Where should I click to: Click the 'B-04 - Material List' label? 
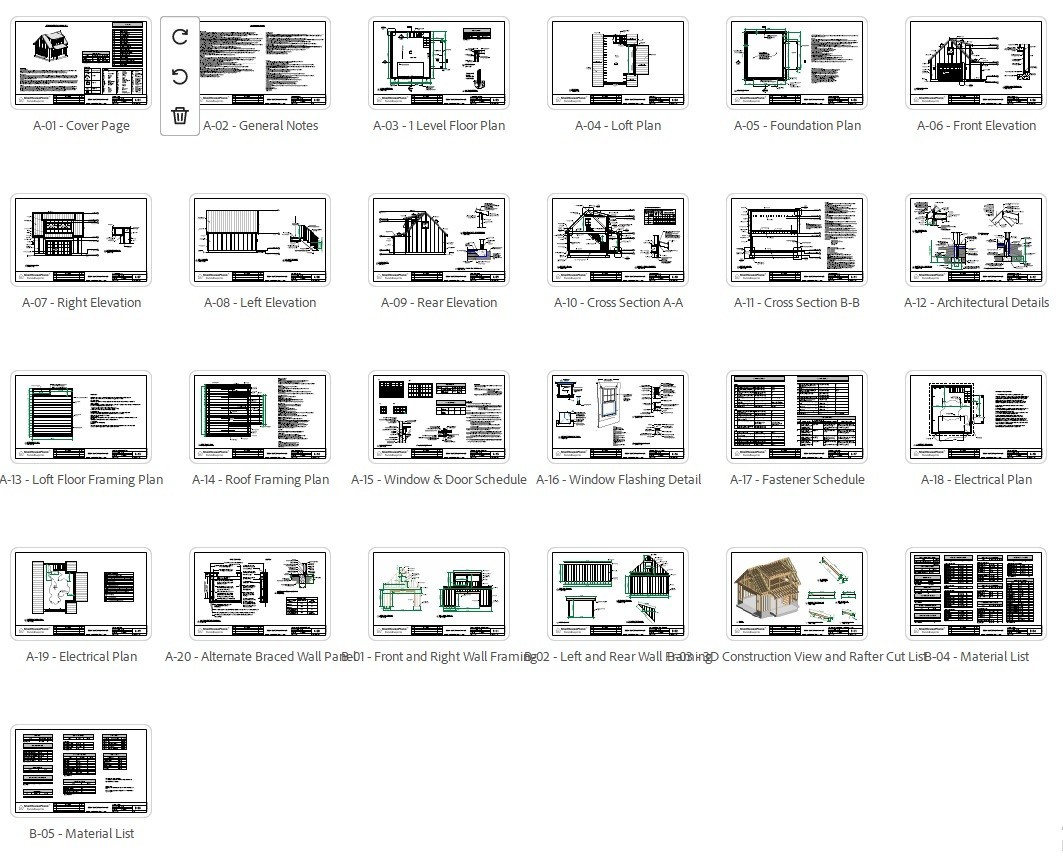tap(976, 656)
